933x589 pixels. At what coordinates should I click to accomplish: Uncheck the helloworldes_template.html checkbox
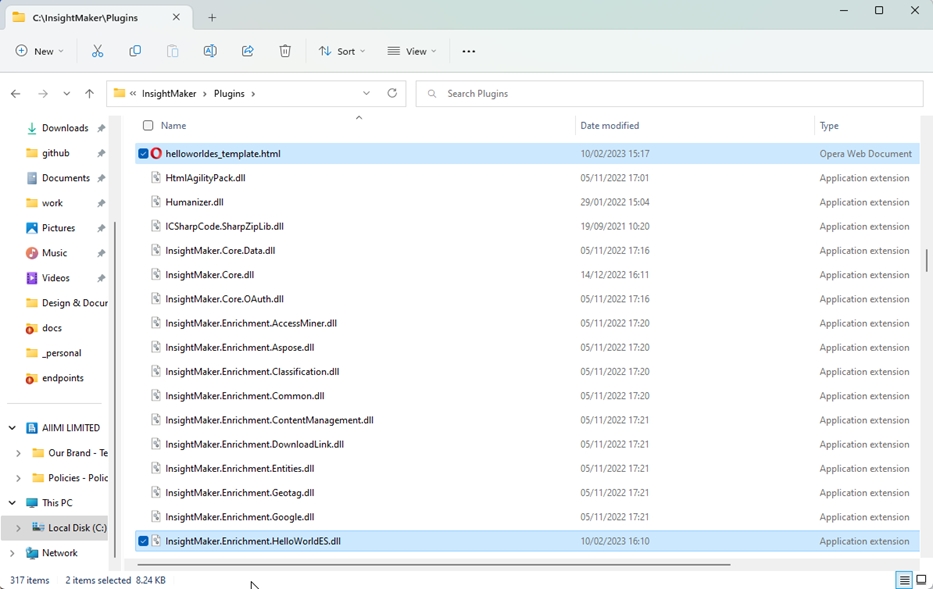(144, 154)
